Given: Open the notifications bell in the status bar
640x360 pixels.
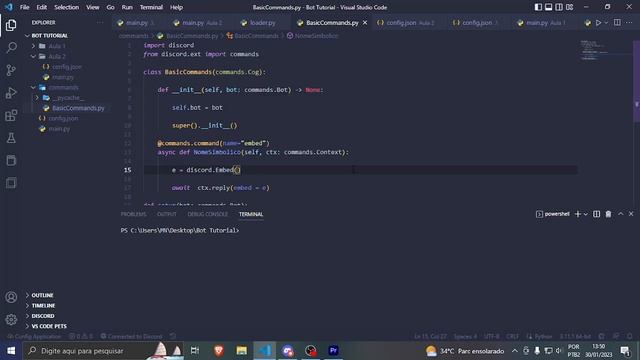Looking at the screenshot, I should 630,336.
